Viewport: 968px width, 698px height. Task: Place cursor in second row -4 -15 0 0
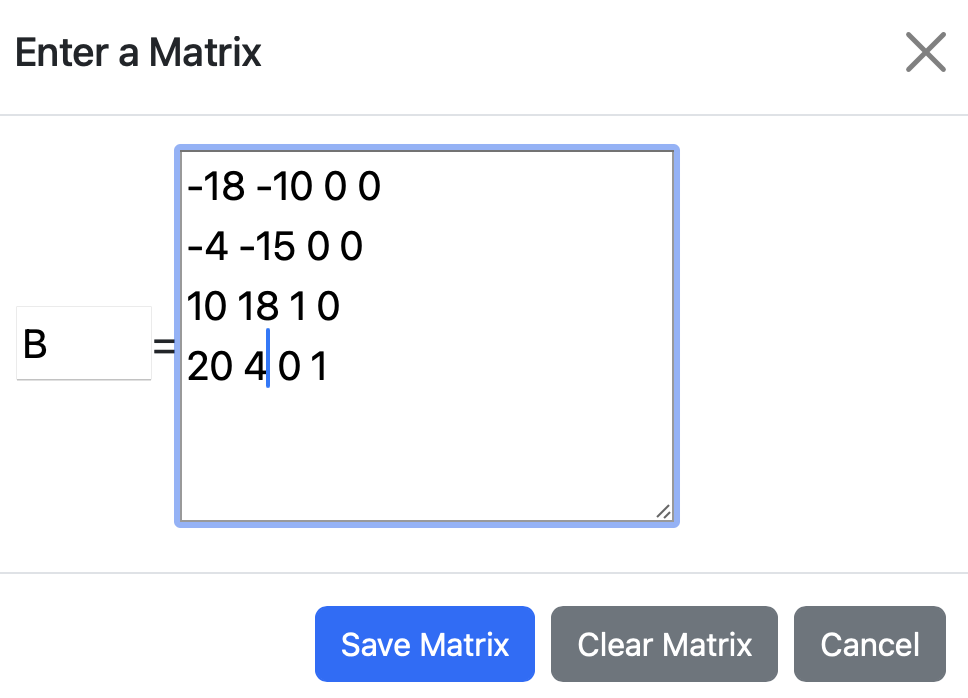click(274, 247)
